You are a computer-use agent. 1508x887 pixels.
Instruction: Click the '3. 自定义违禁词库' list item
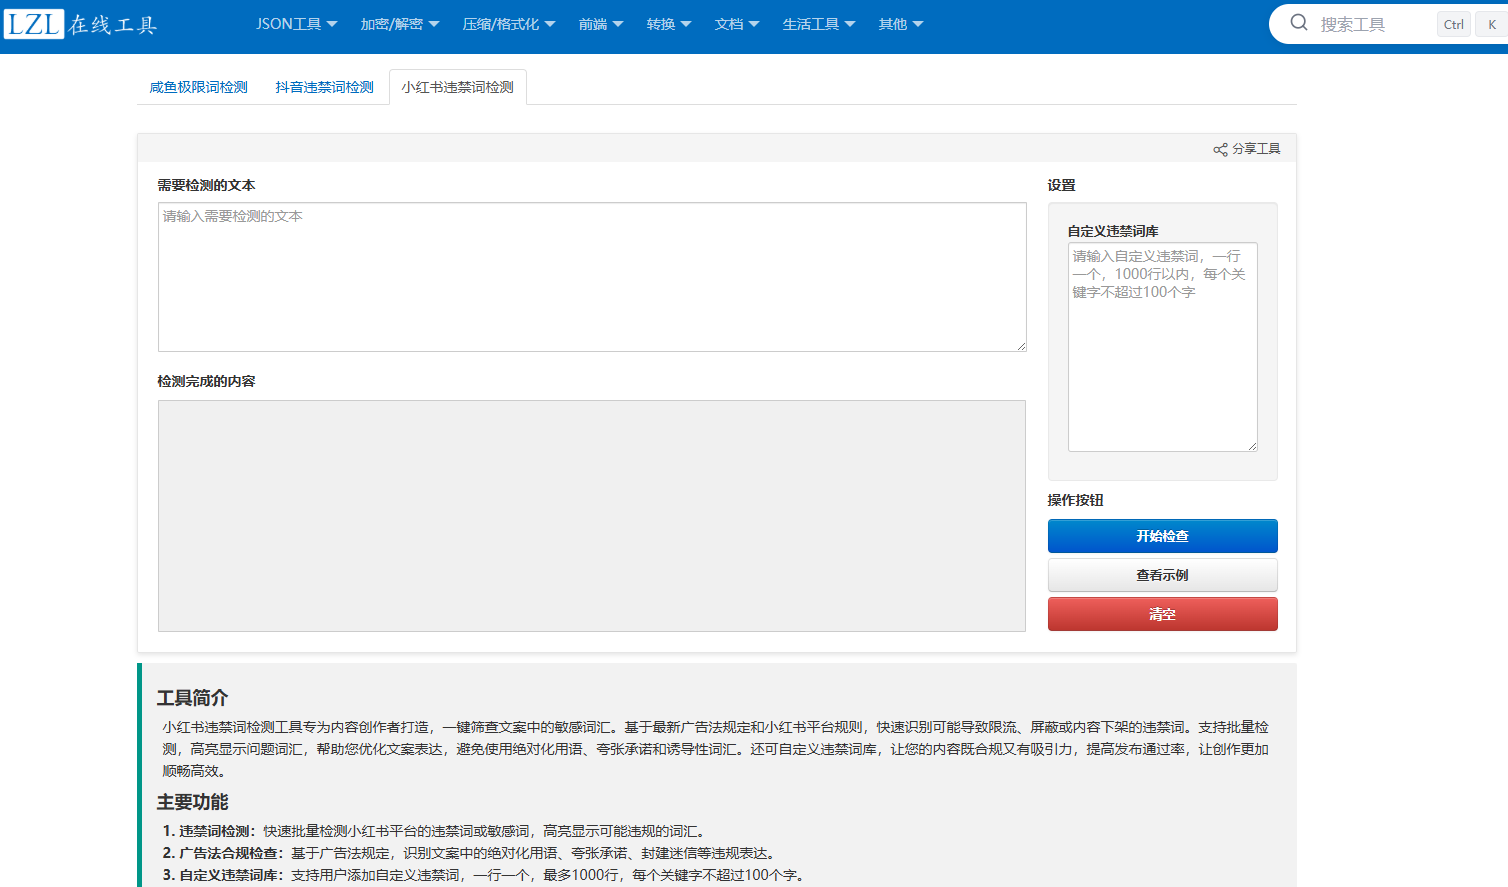pos(485,875)
